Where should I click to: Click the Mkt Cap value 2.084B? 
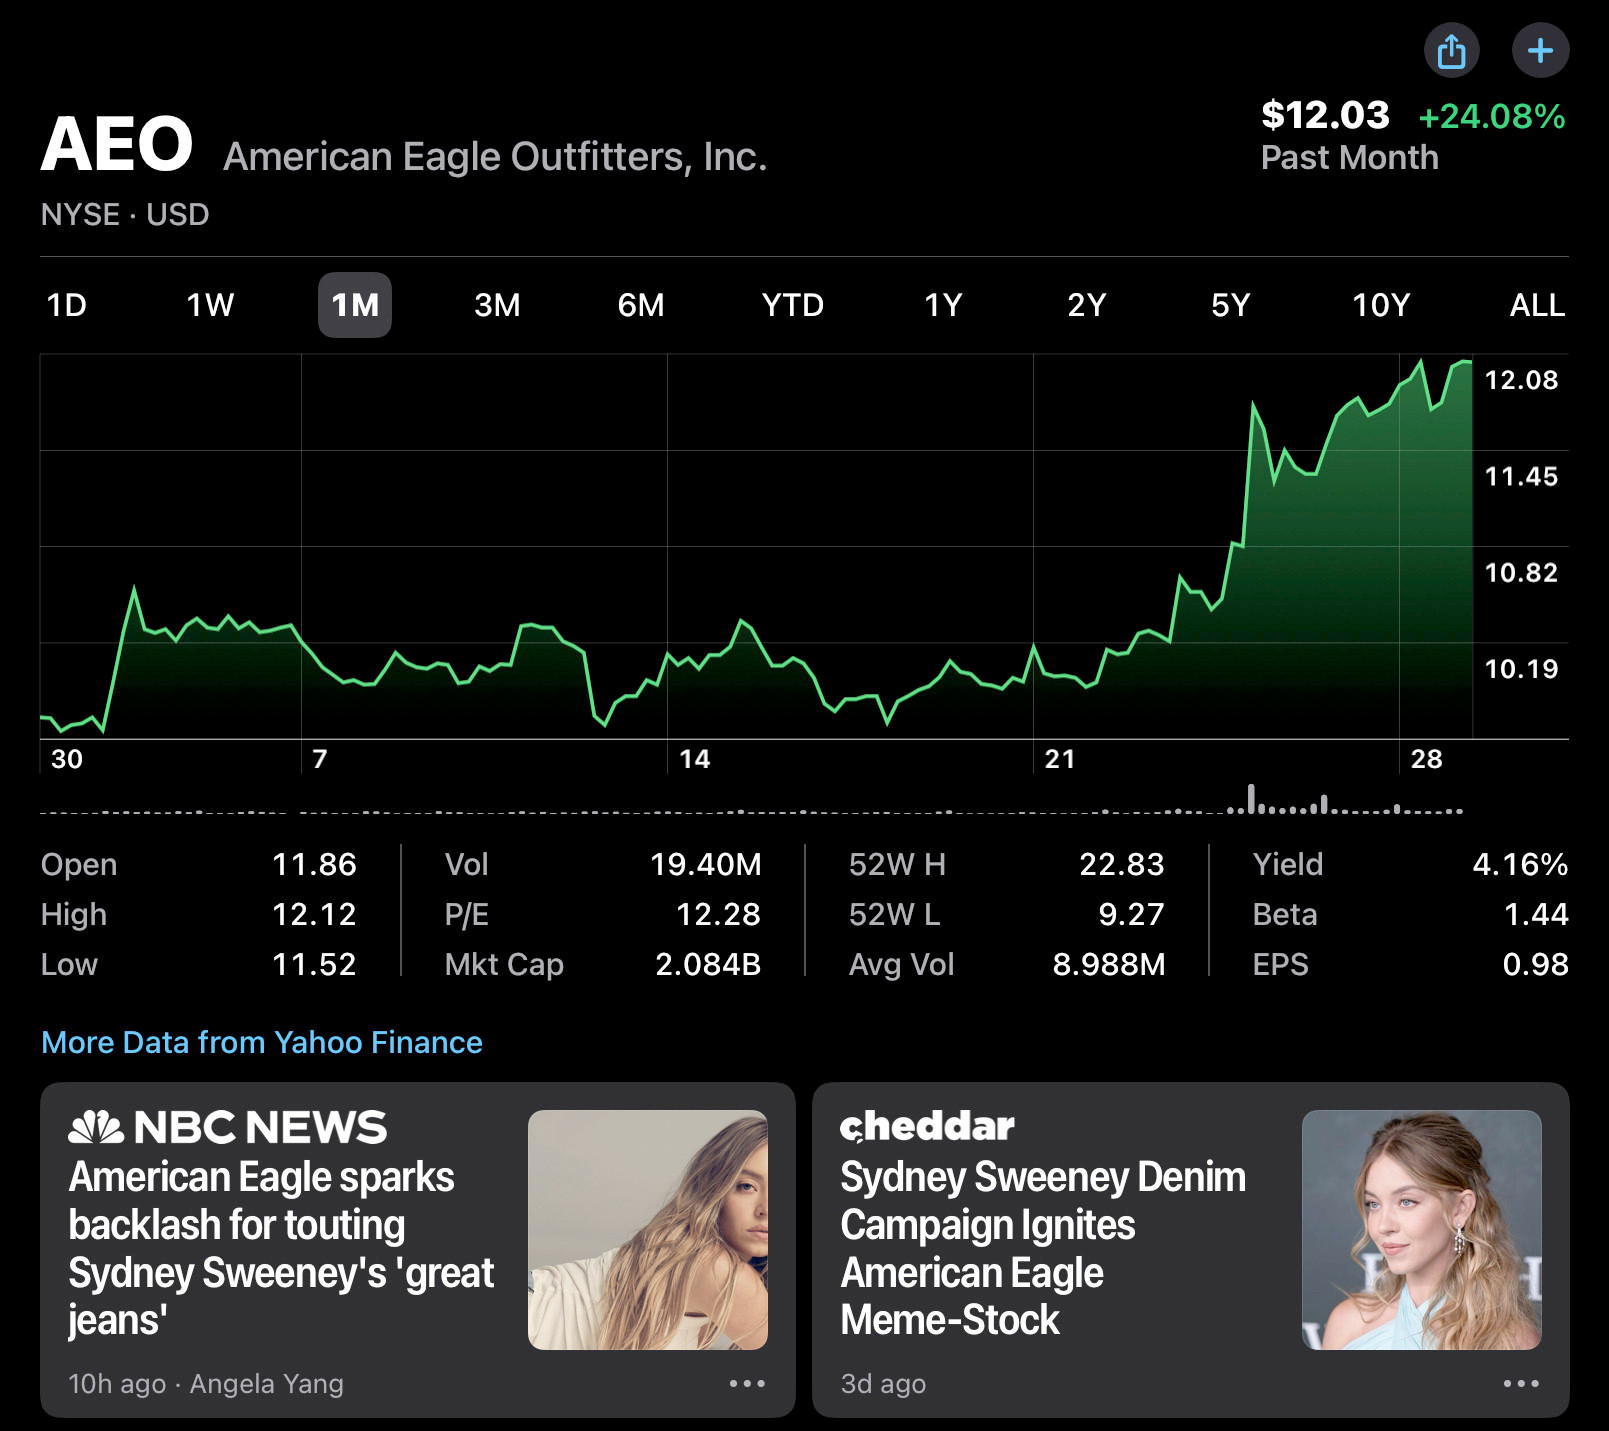pyautogui.click(x=708, y=964)
